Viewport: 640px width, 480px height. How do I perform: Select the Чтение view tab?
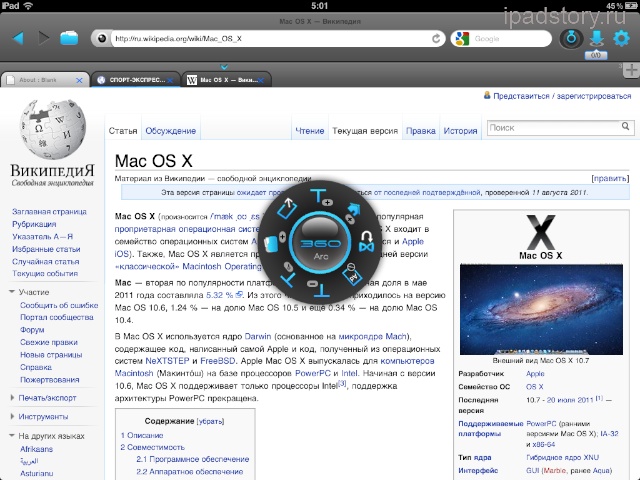[x=309, y=131]
